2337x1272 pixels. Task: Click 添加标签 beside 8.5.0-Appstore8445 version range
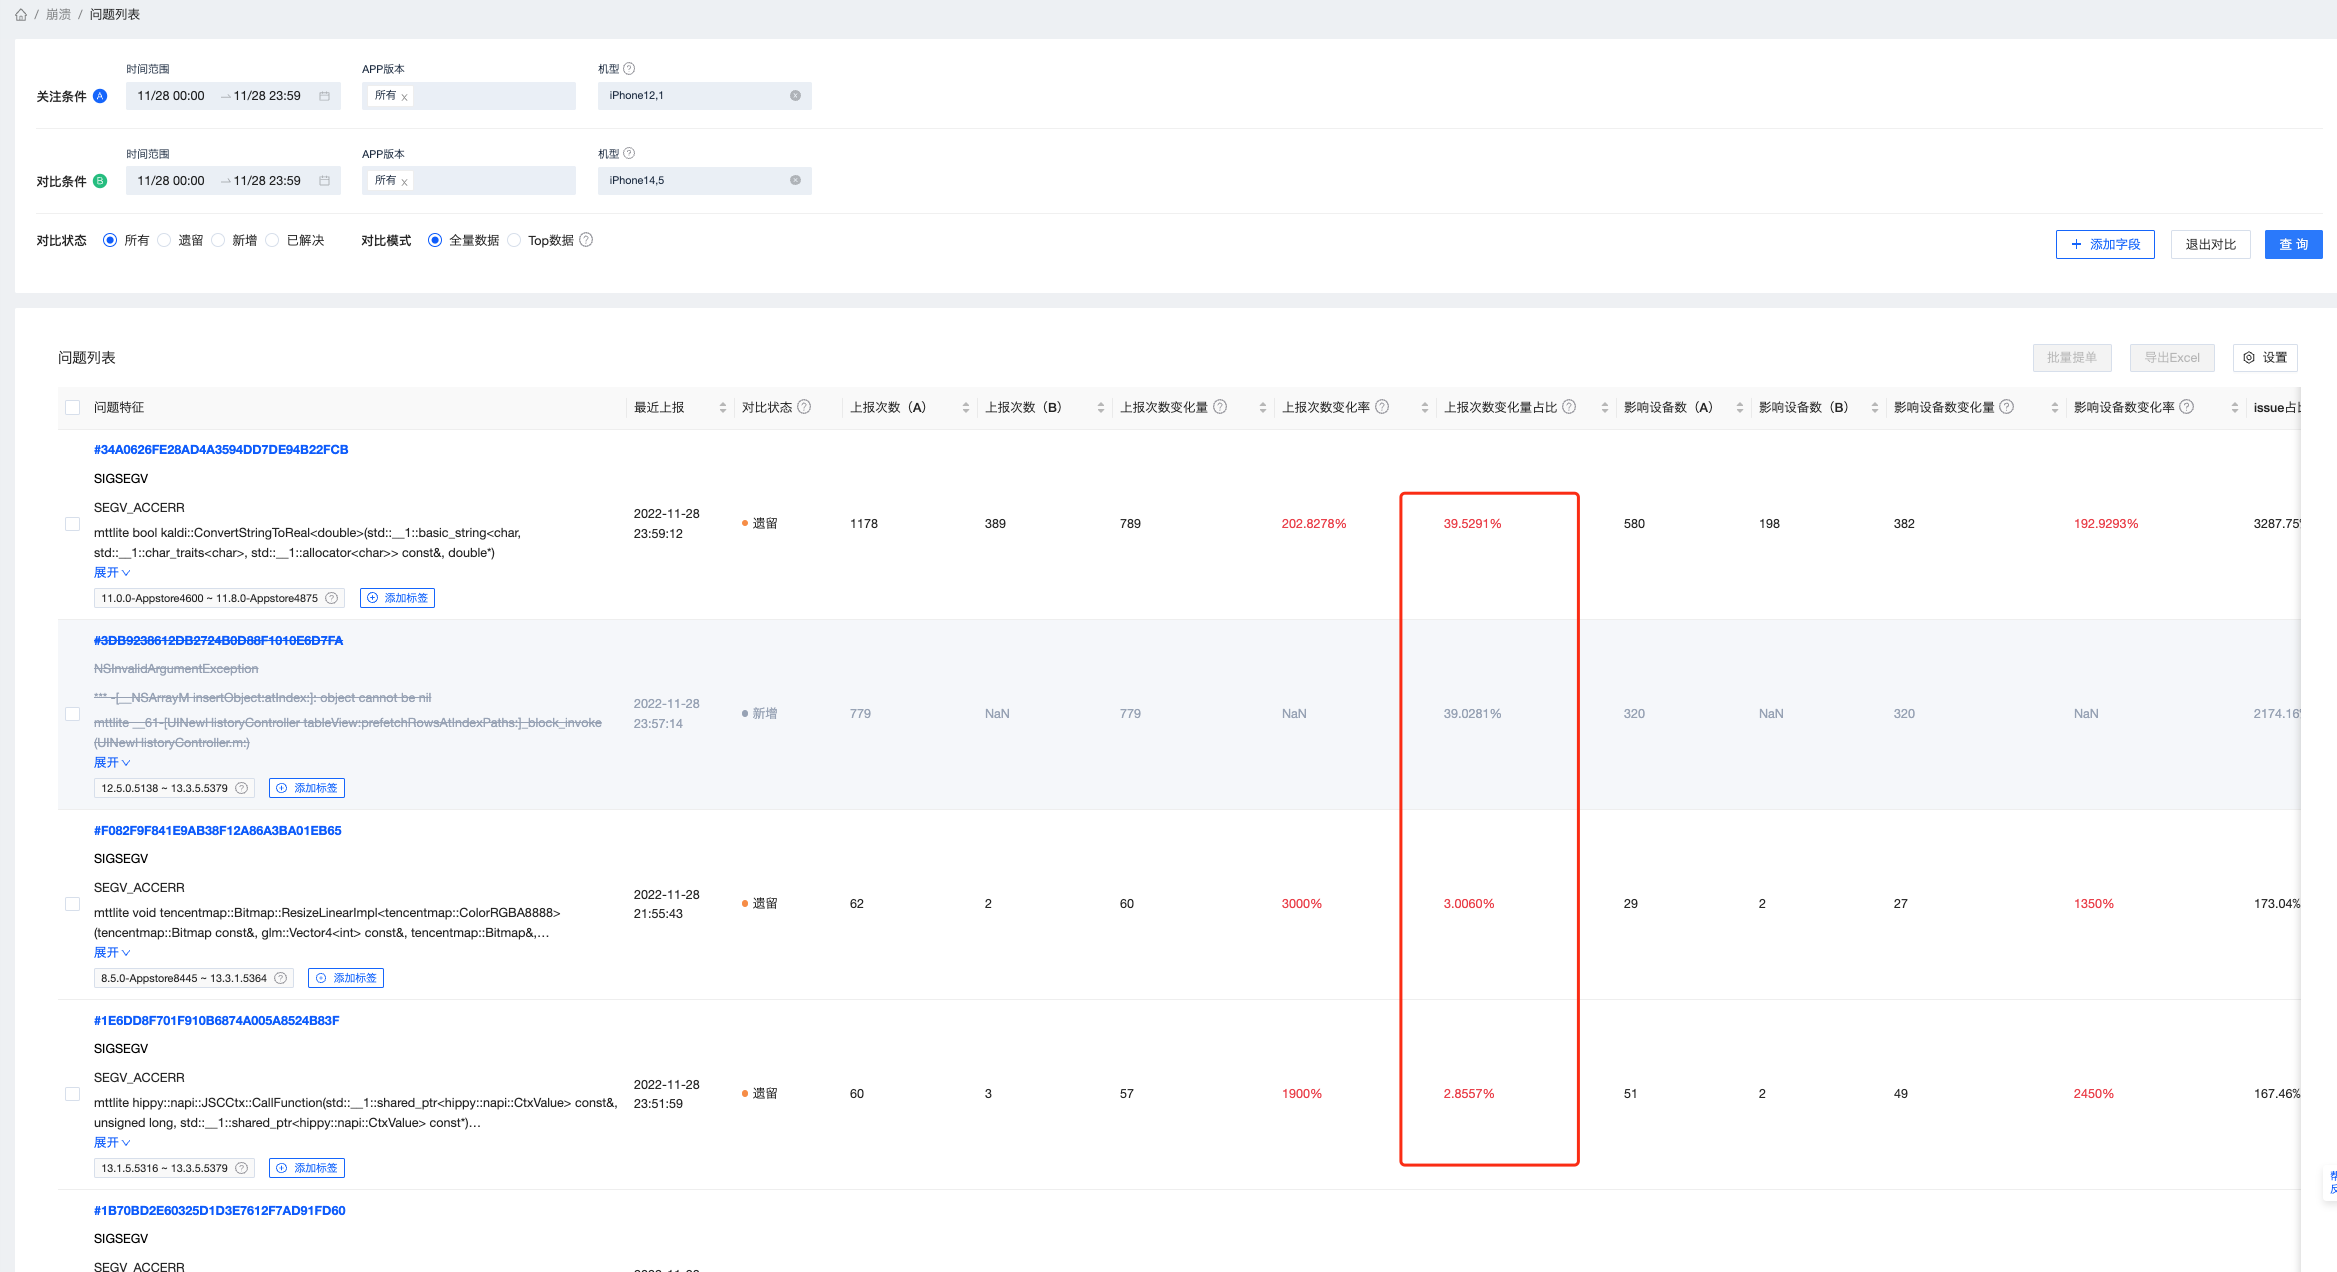(x=346, y=978)
